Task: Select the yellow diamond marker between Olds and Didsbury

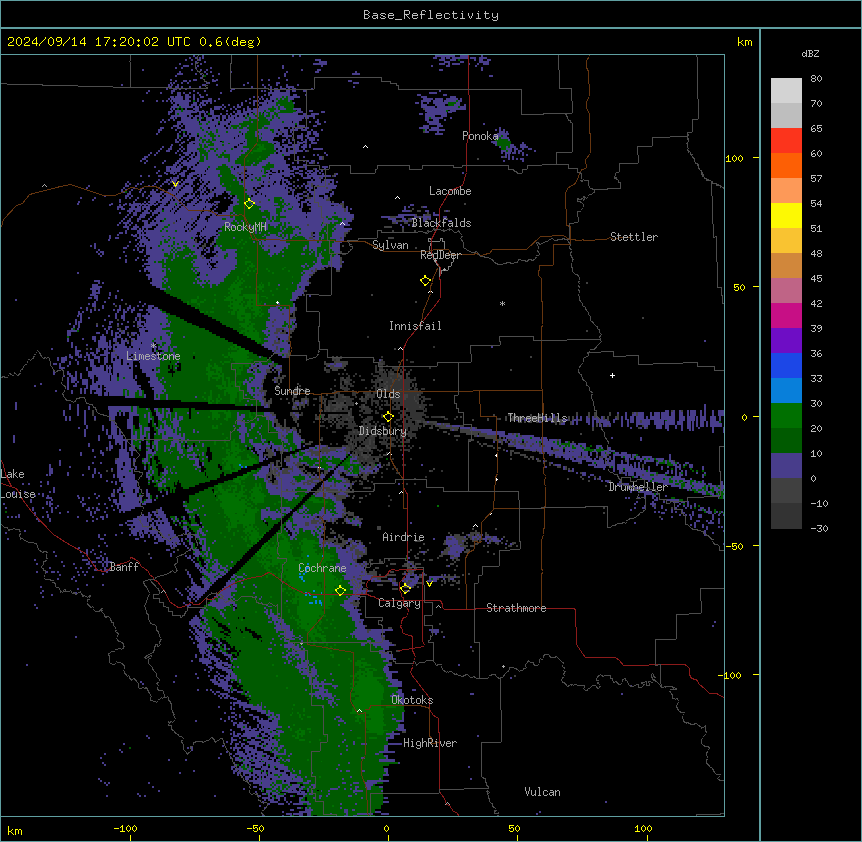Action: [388, 417]
